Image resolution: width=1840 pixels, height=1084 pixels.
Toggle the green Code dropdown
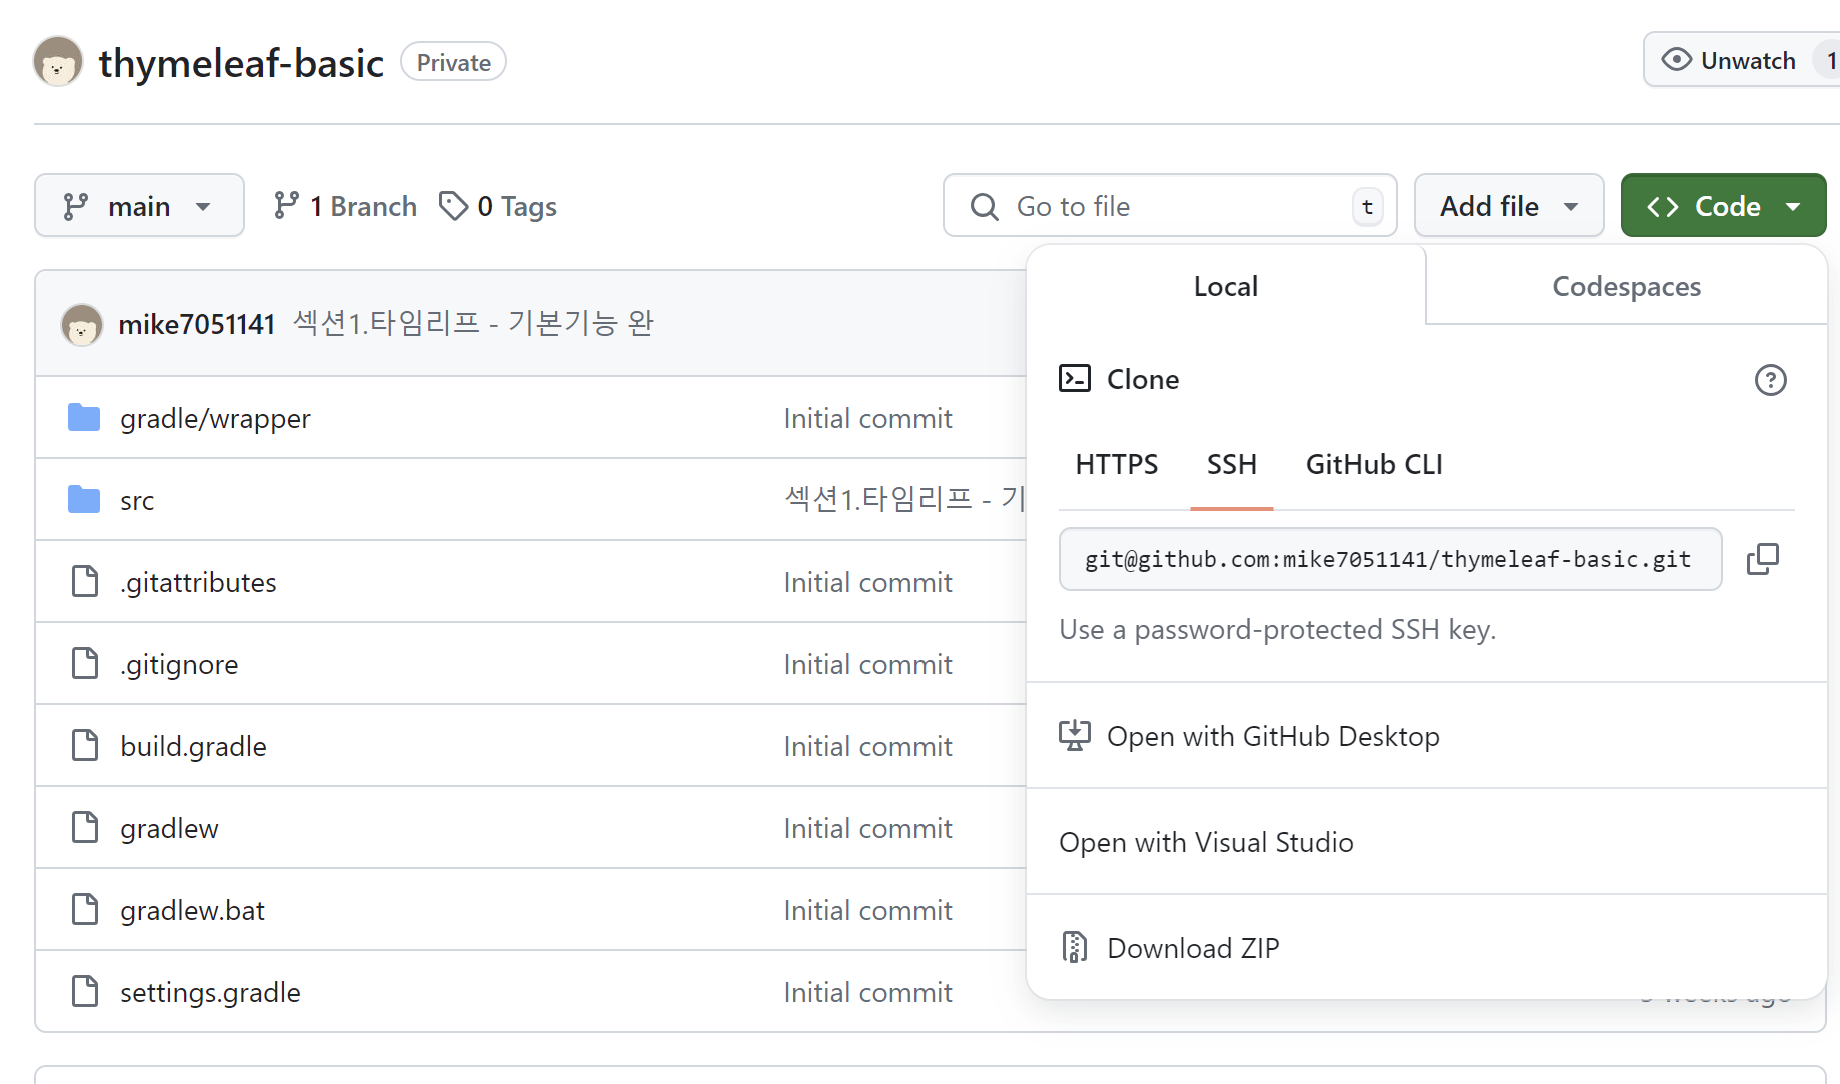(1723, 205)
